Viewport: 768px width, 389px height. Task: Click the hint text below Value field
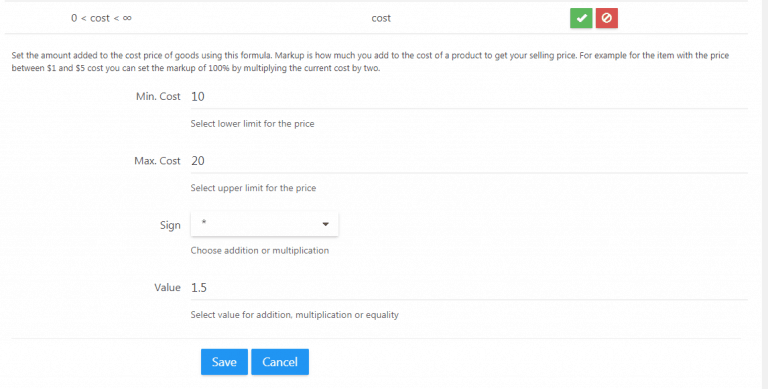(x=294, y=315)
